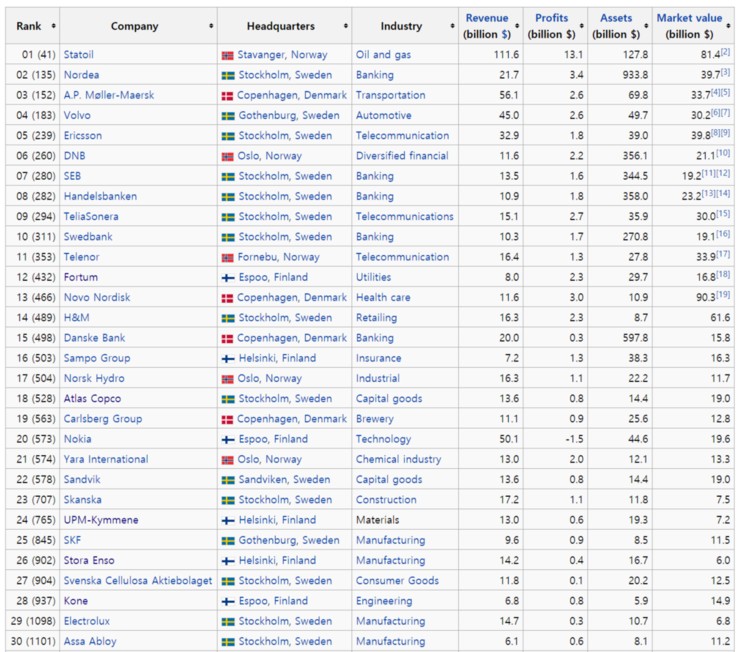
Task: Click the Denmark flag in the Carlsberg Group row
Action: (x=227, y=419)
